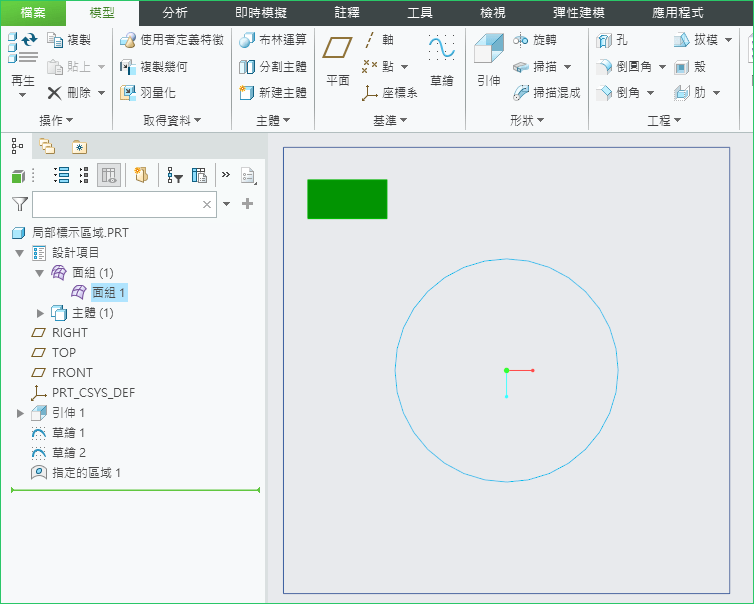
Task: Open the 操作 group dropdown
Action: pyautogui.click(x=55, y=120)
